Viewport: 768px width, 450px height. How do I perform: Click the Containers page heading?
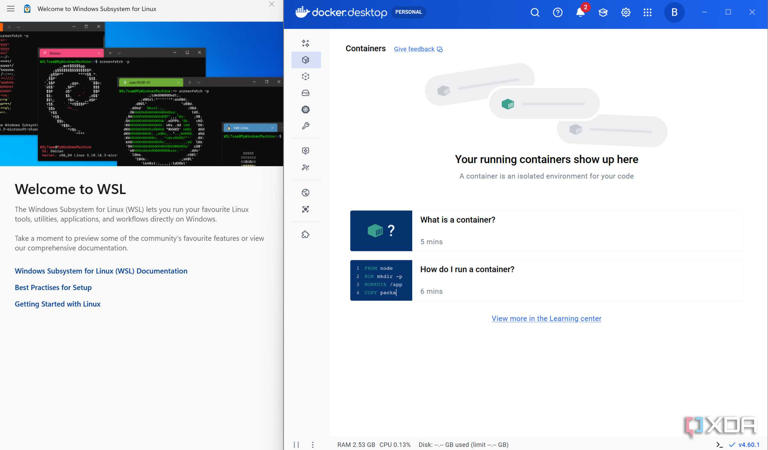coord(365,48)
